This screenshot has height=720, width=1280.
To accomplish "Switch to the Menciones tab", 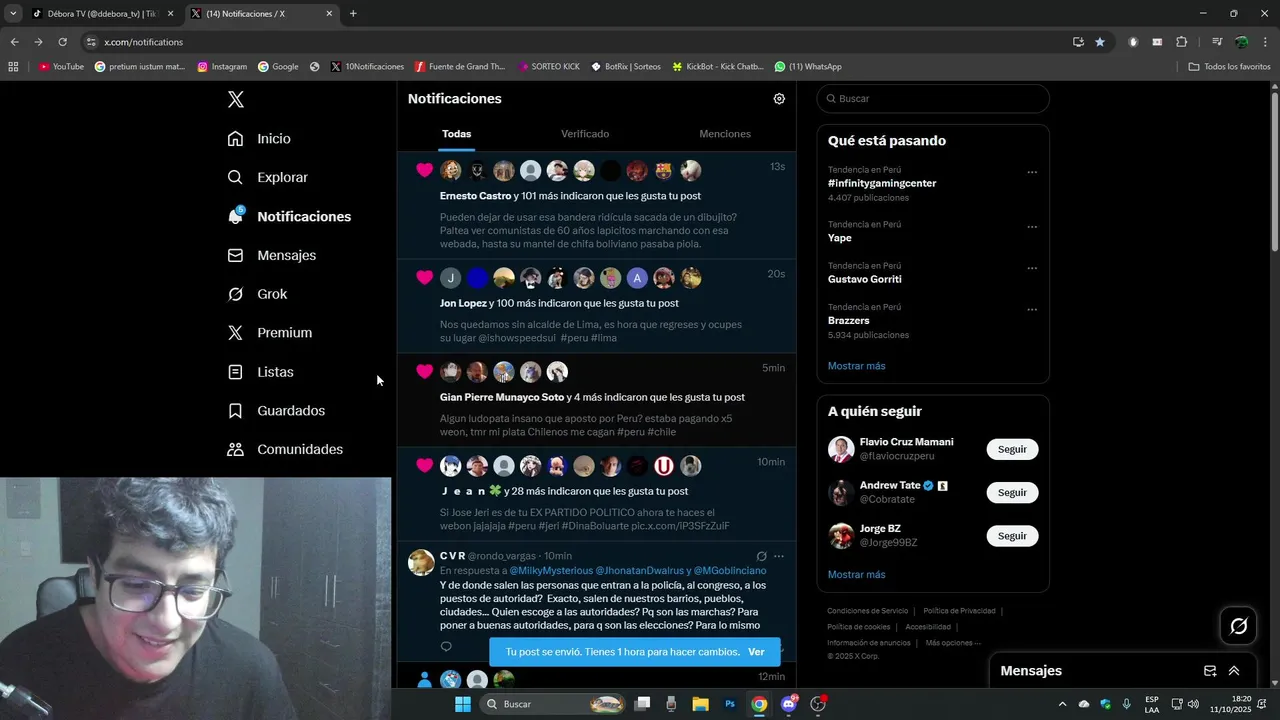I will click(725, 134).
